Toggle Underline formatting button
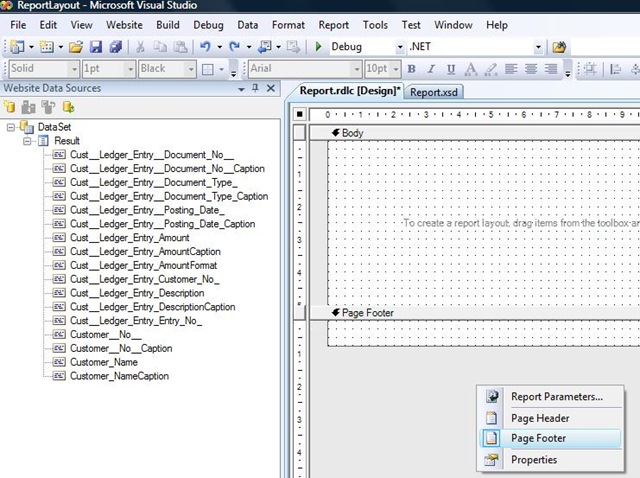 [451, 69]
